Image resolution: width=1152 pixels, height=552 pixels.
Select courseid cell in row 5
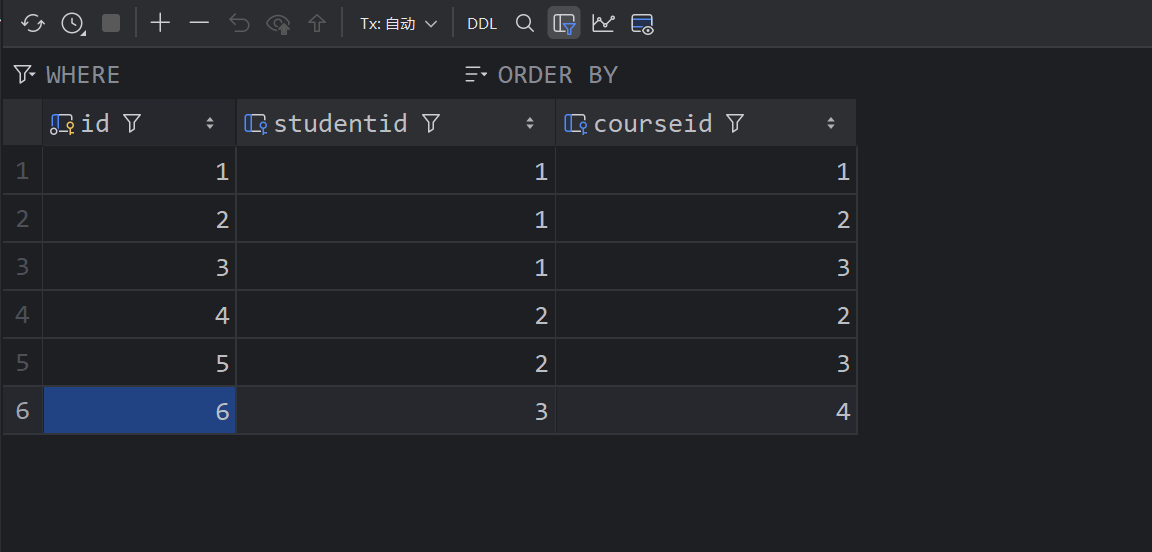(706, 362)
